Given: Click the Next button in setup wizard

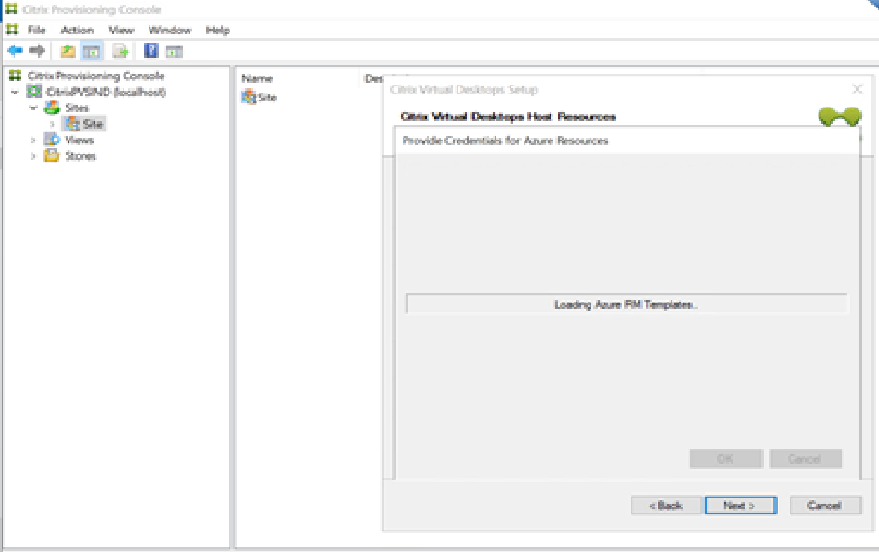Looking at the screenshot, I should (741, 505).
